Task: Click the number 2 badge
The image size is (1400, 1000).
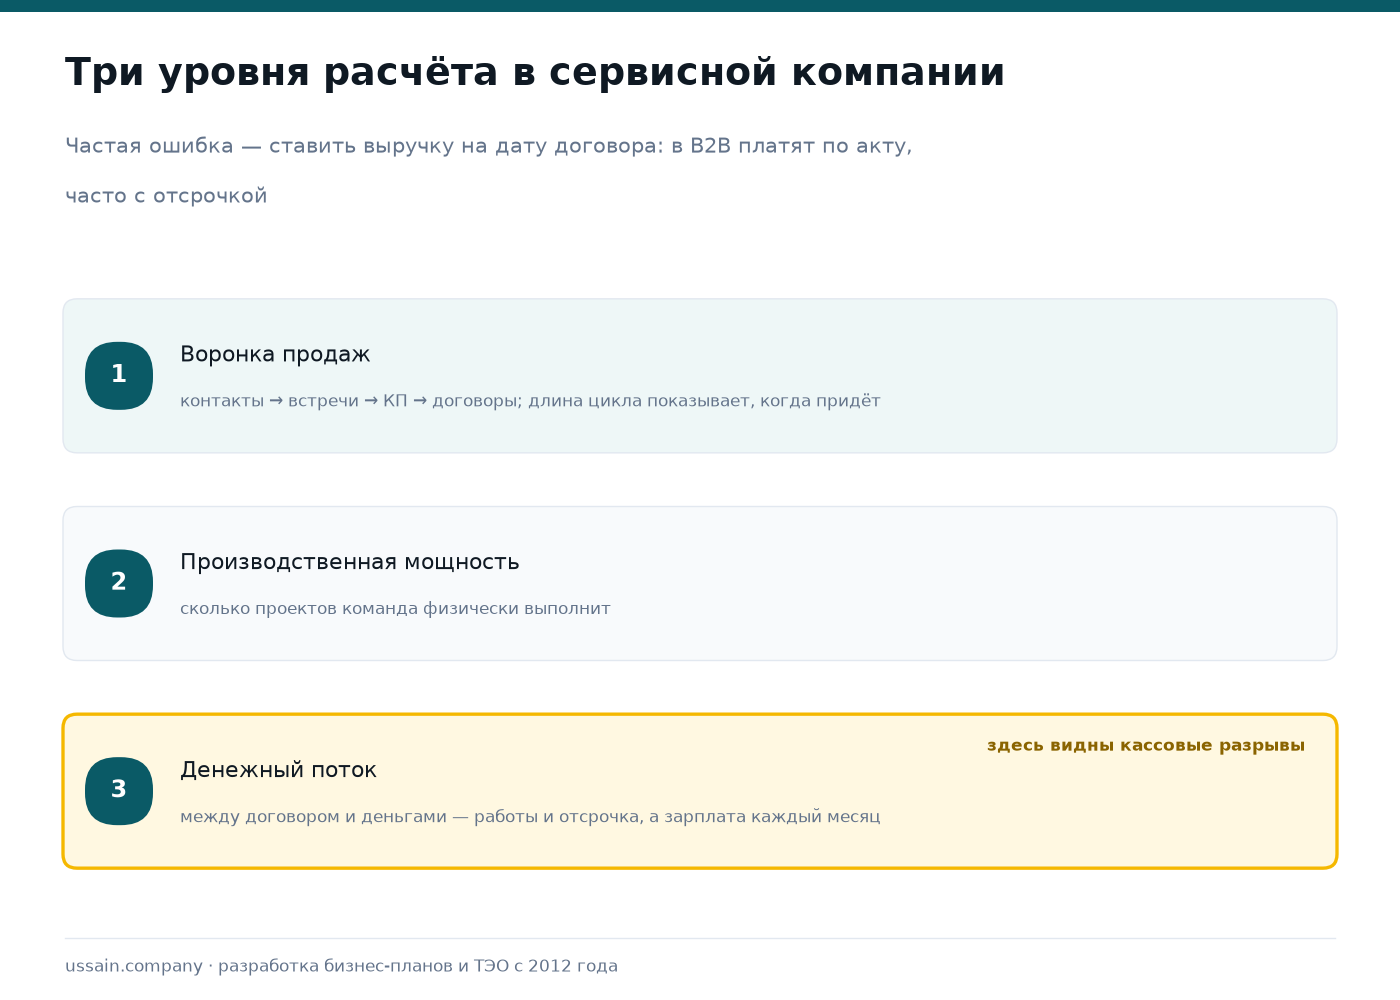Action: 119,583
